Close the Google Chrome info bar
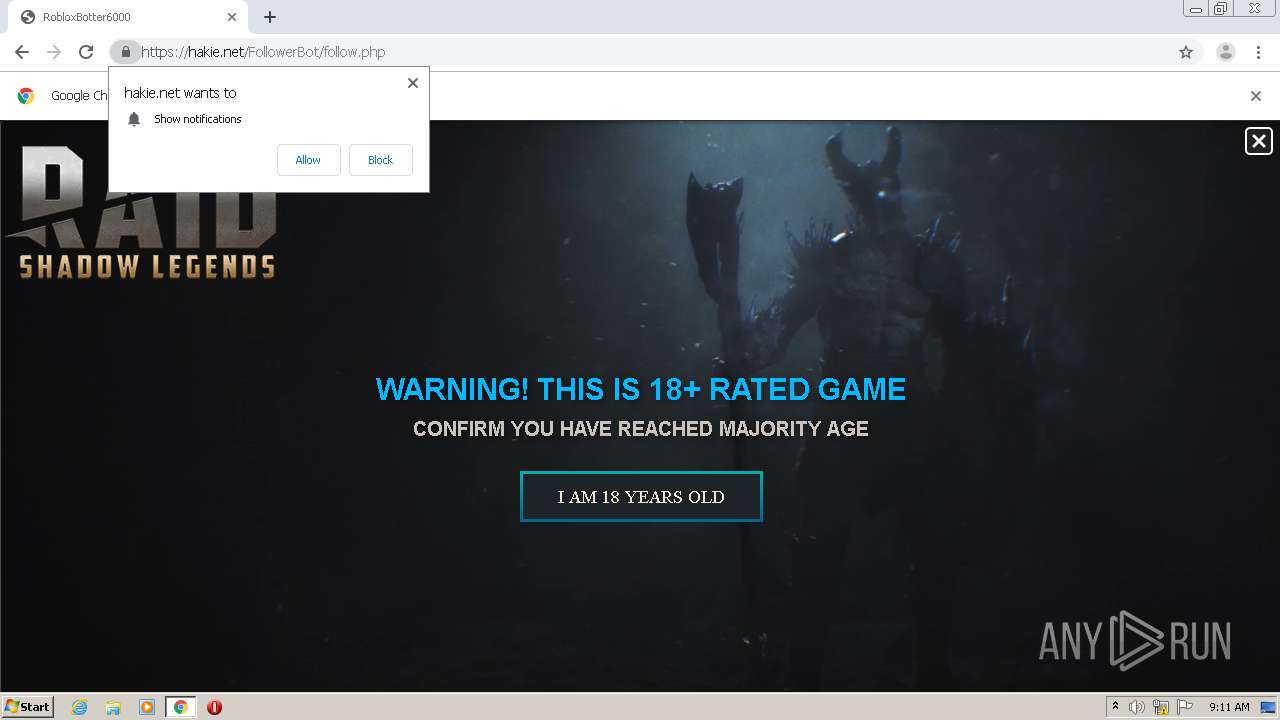This screenshot has width=1280, height=720. [x=1256, y=96]
